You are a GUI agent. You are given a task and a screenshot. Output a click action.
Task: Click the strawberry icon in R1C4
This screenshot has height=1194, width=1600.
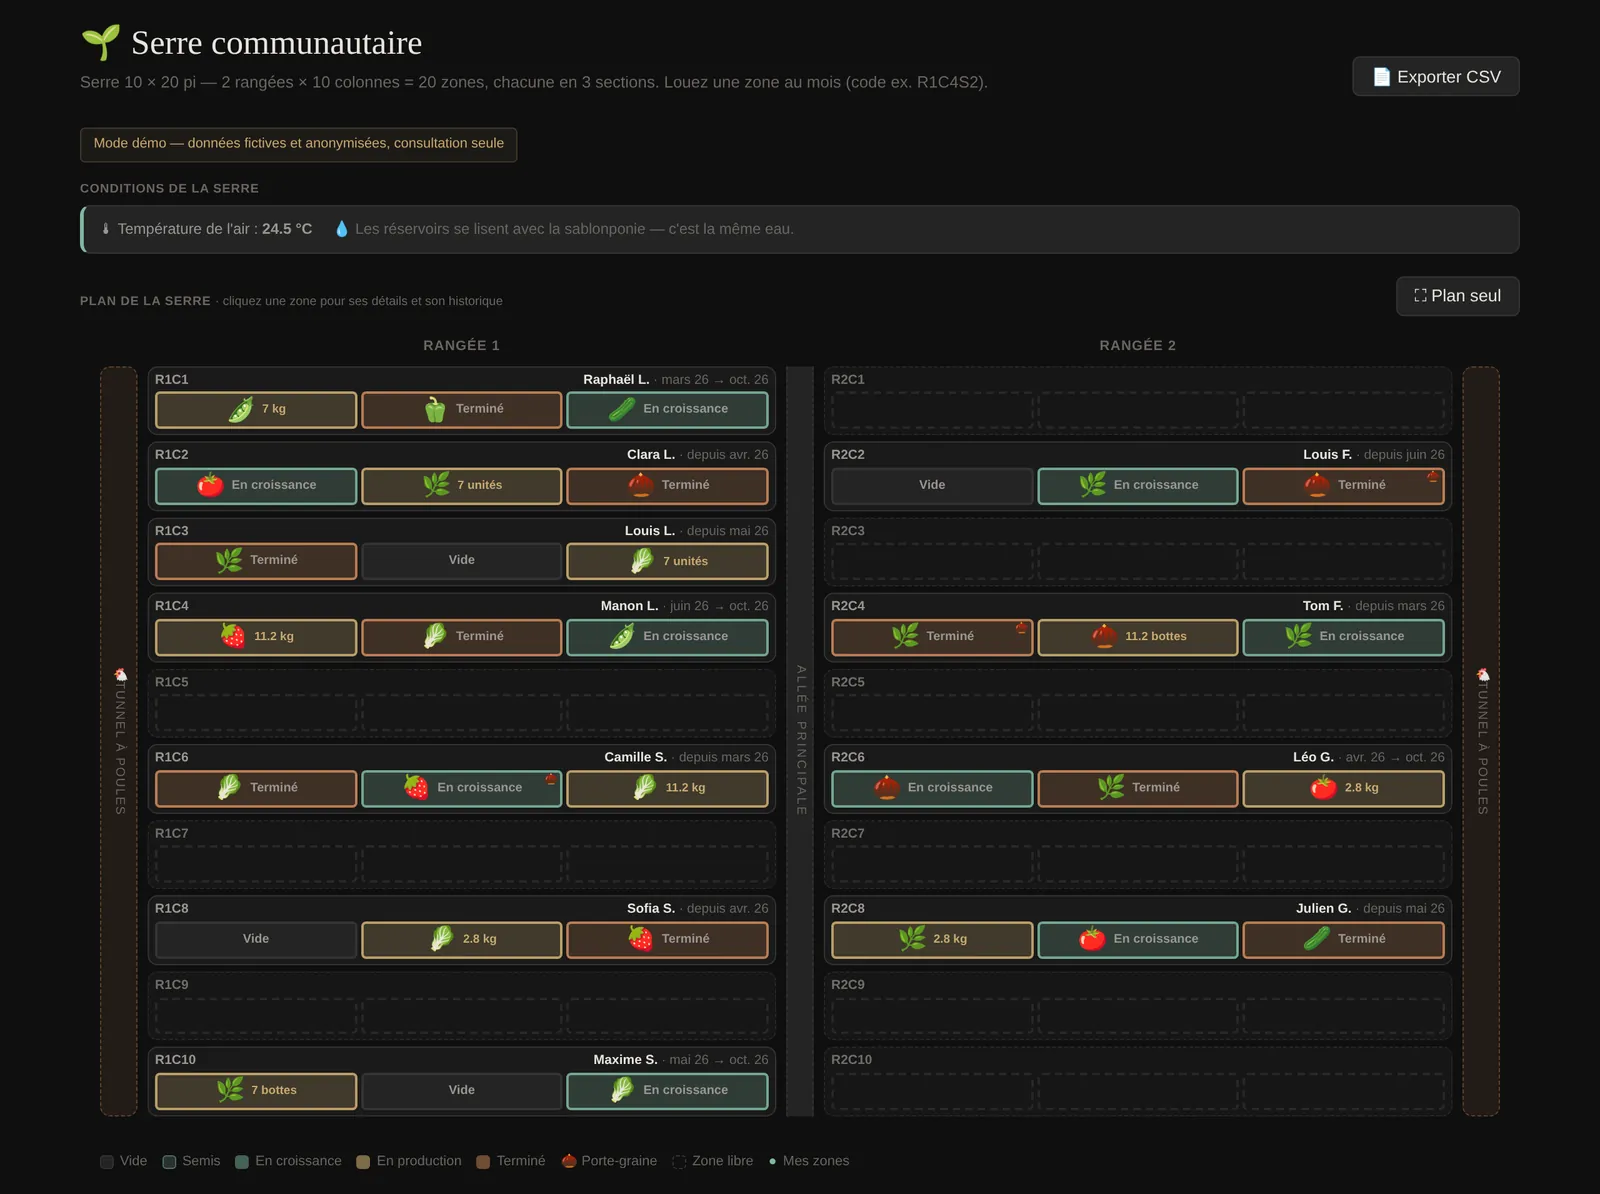(233, 636)
